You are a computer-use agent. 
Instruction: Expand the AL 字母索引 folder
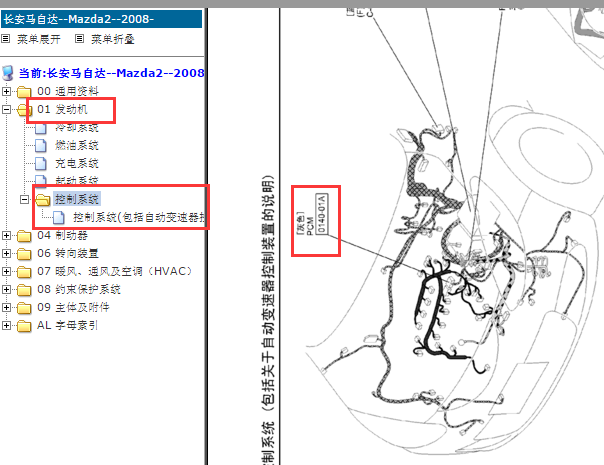click(6, 326)
